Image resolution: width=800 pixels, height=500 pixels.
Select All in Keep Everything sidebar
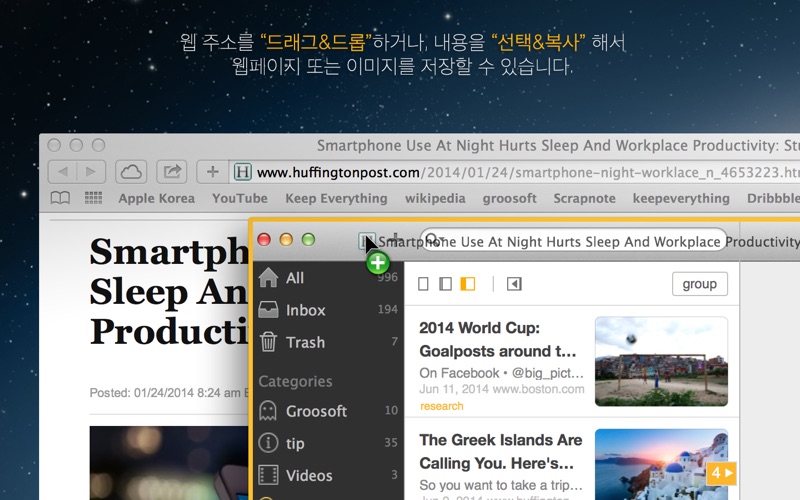[x=328, y=278]
